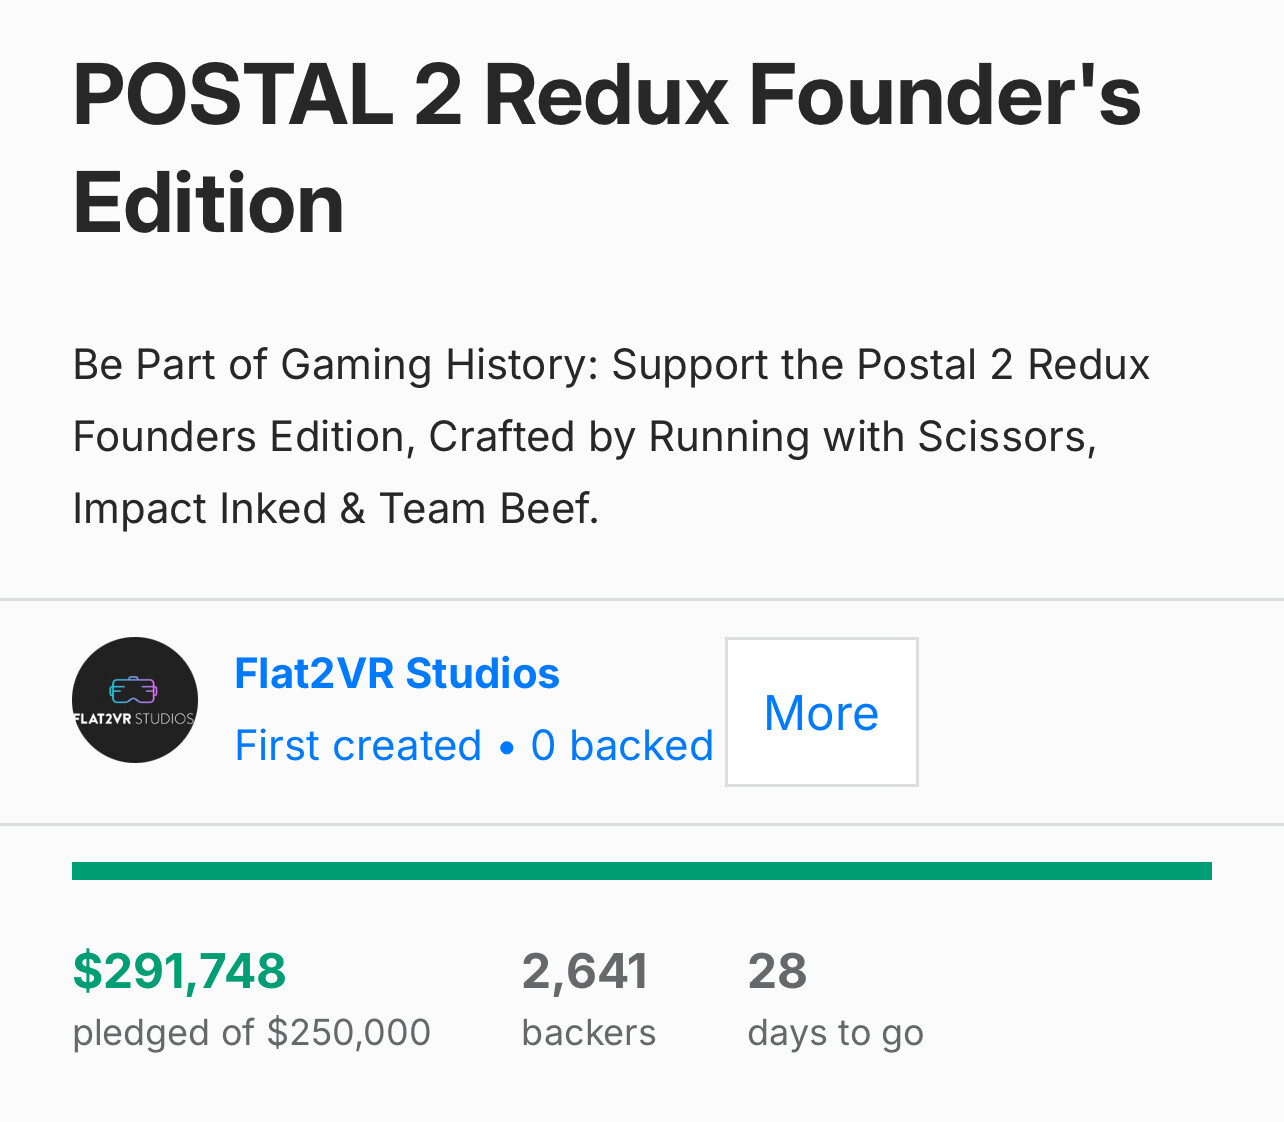
Task: Click the "Impact Inked & Team Beef." description line
Action: point(335,509)
